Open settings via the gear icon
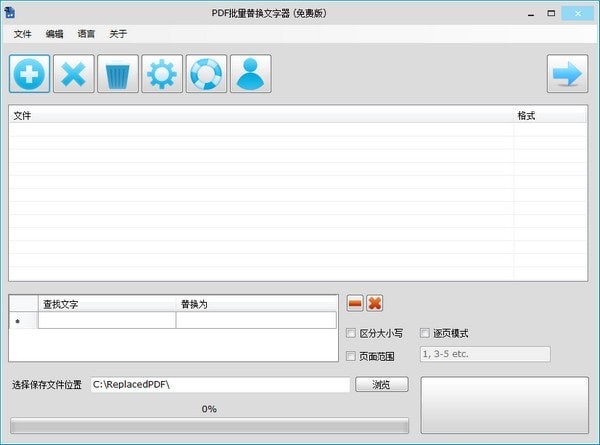600x445 pixels. 162,73
